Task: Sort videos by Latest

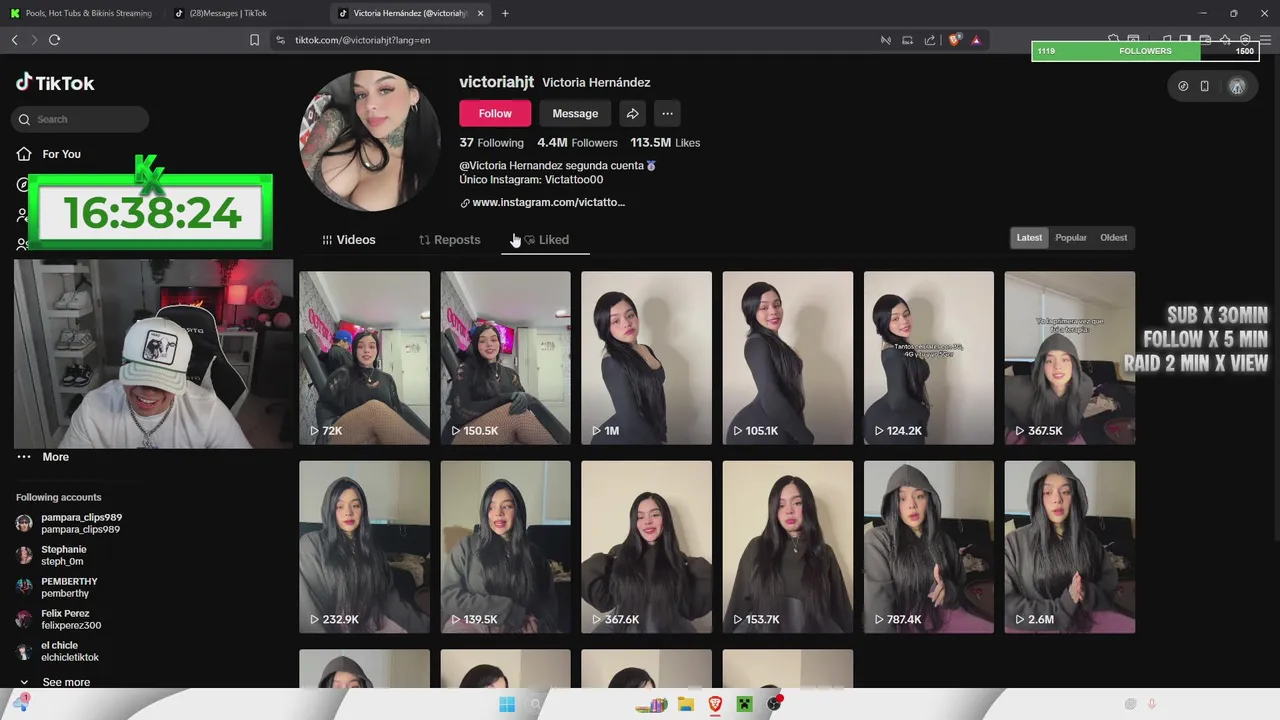Action: [1029, 238]
